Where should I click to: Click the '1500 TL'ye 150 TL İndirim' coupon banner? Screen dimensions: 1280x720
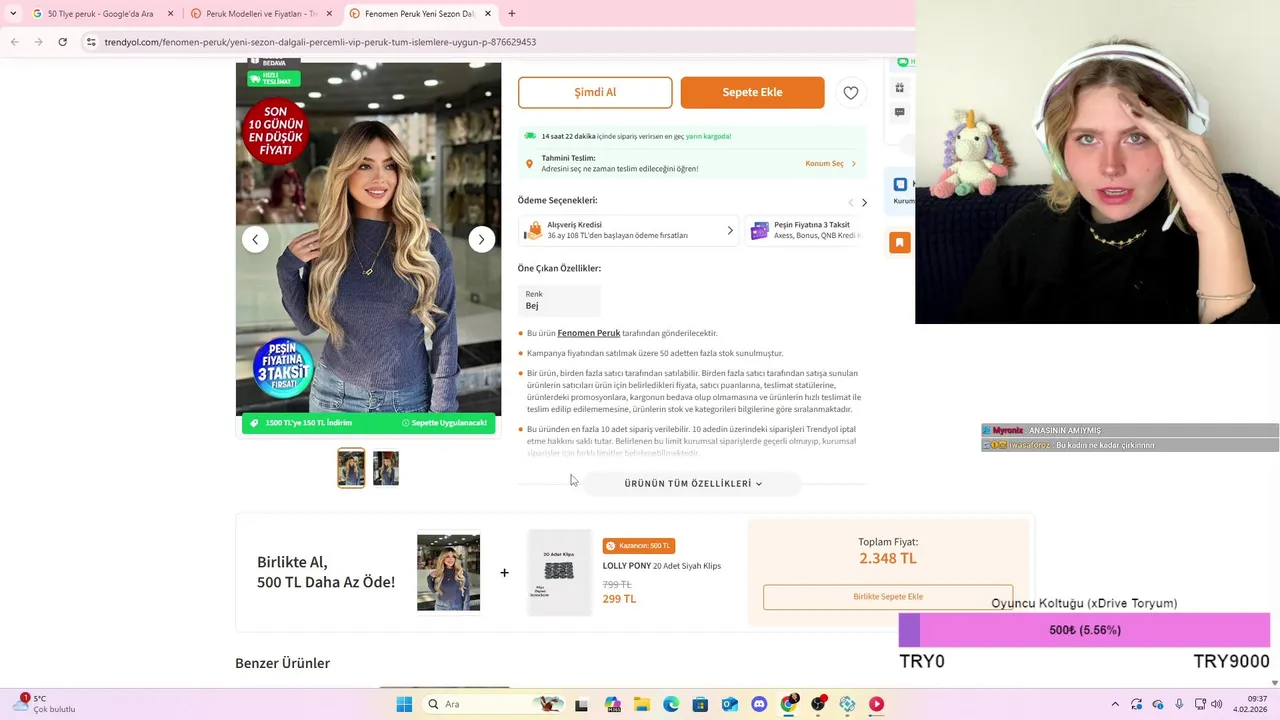(368, 423)
